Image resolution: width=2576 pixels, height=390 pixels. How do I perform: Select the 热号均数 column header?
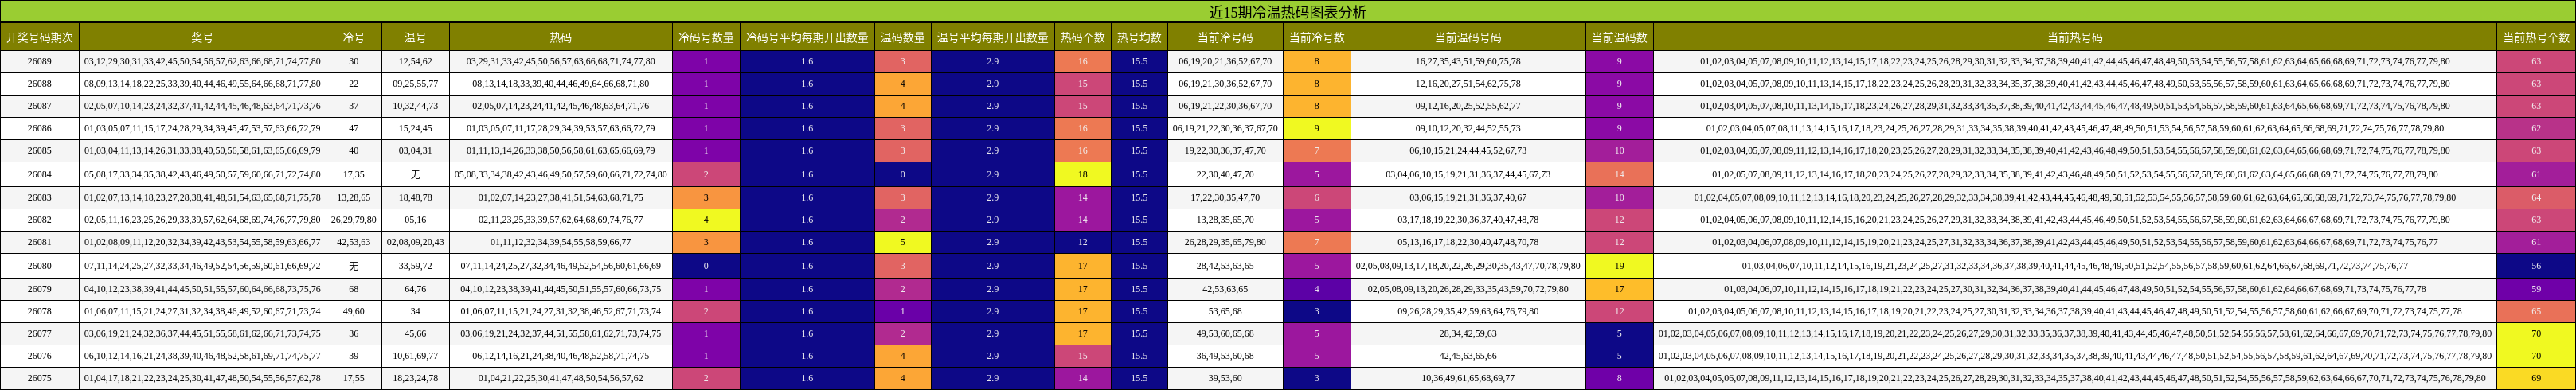1139,38
